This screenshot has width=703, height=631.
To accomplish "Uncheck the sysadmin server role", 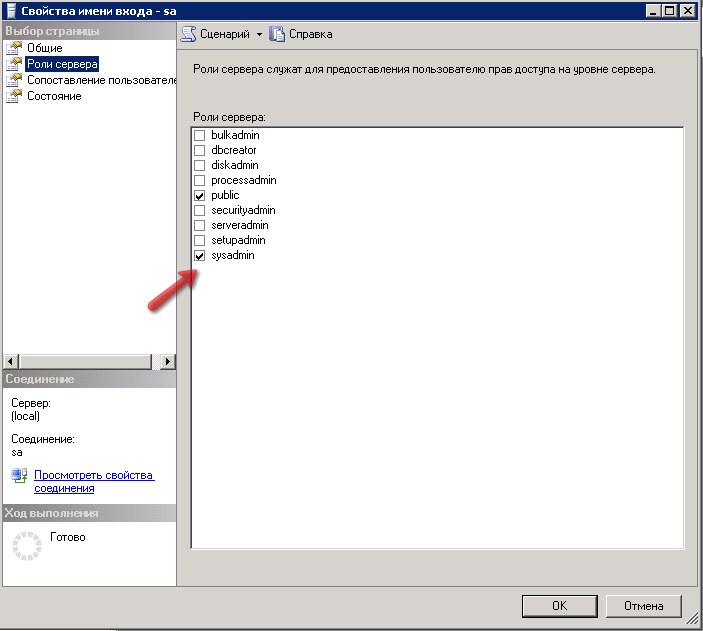I will (199, 255).
